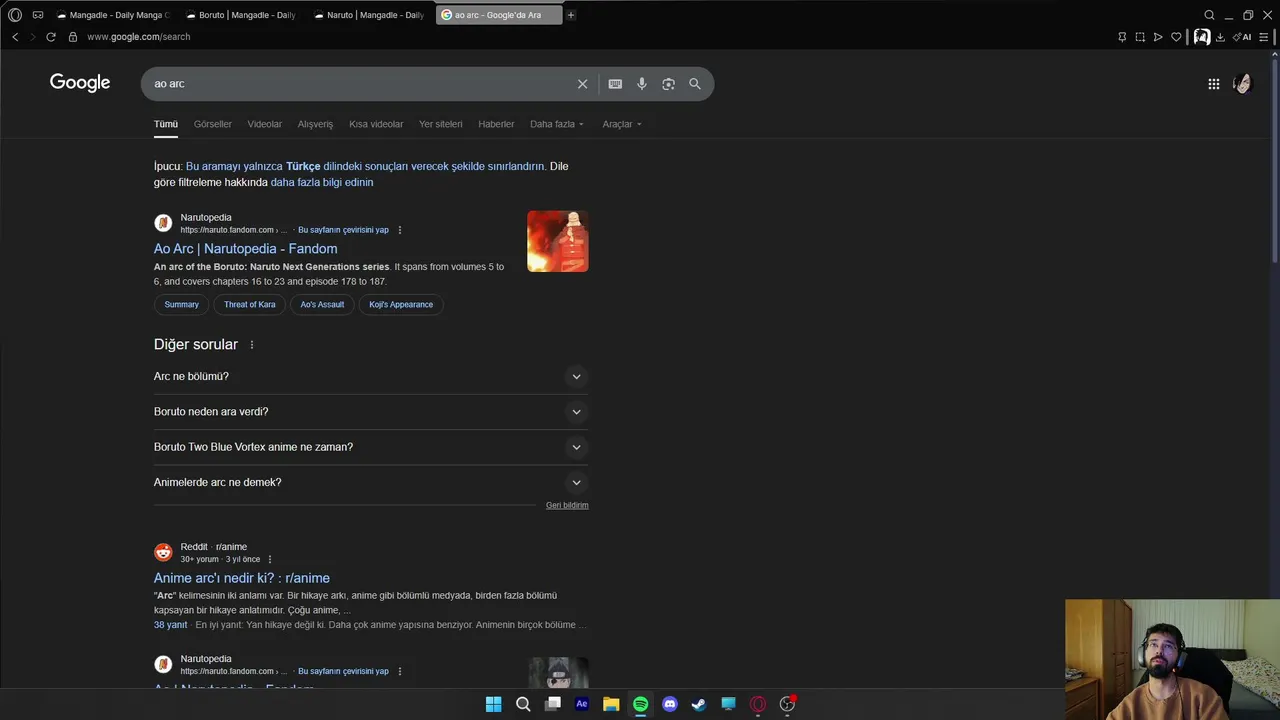1280x720 pixels.
Task: Switch to the 'Videolar' search tab
Action: (265, 124)
